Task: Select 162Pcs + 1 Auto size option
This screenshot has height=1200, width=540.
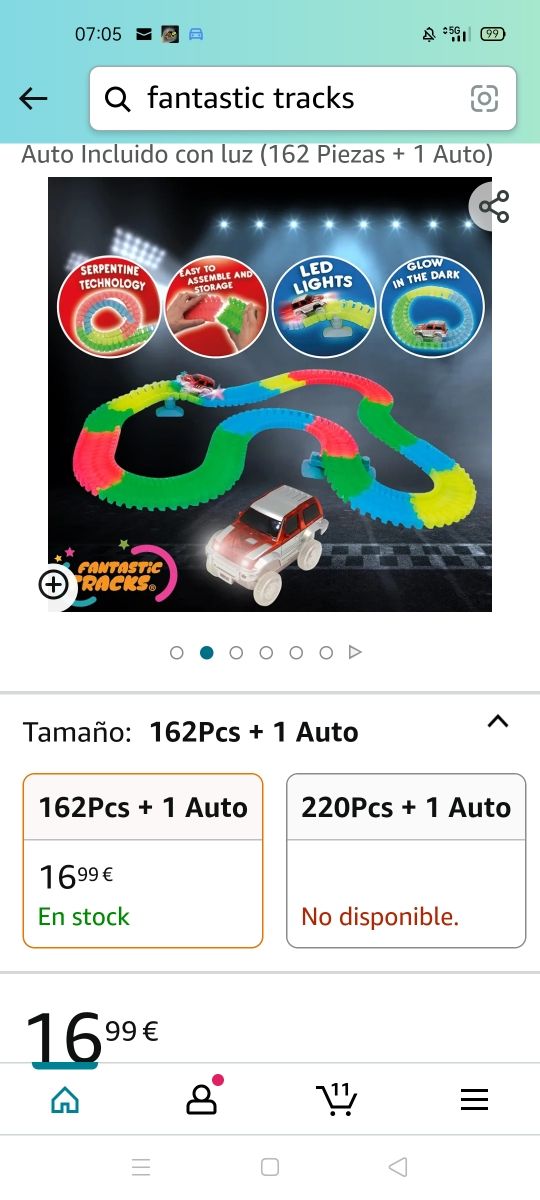Action: tap(143, 861)
